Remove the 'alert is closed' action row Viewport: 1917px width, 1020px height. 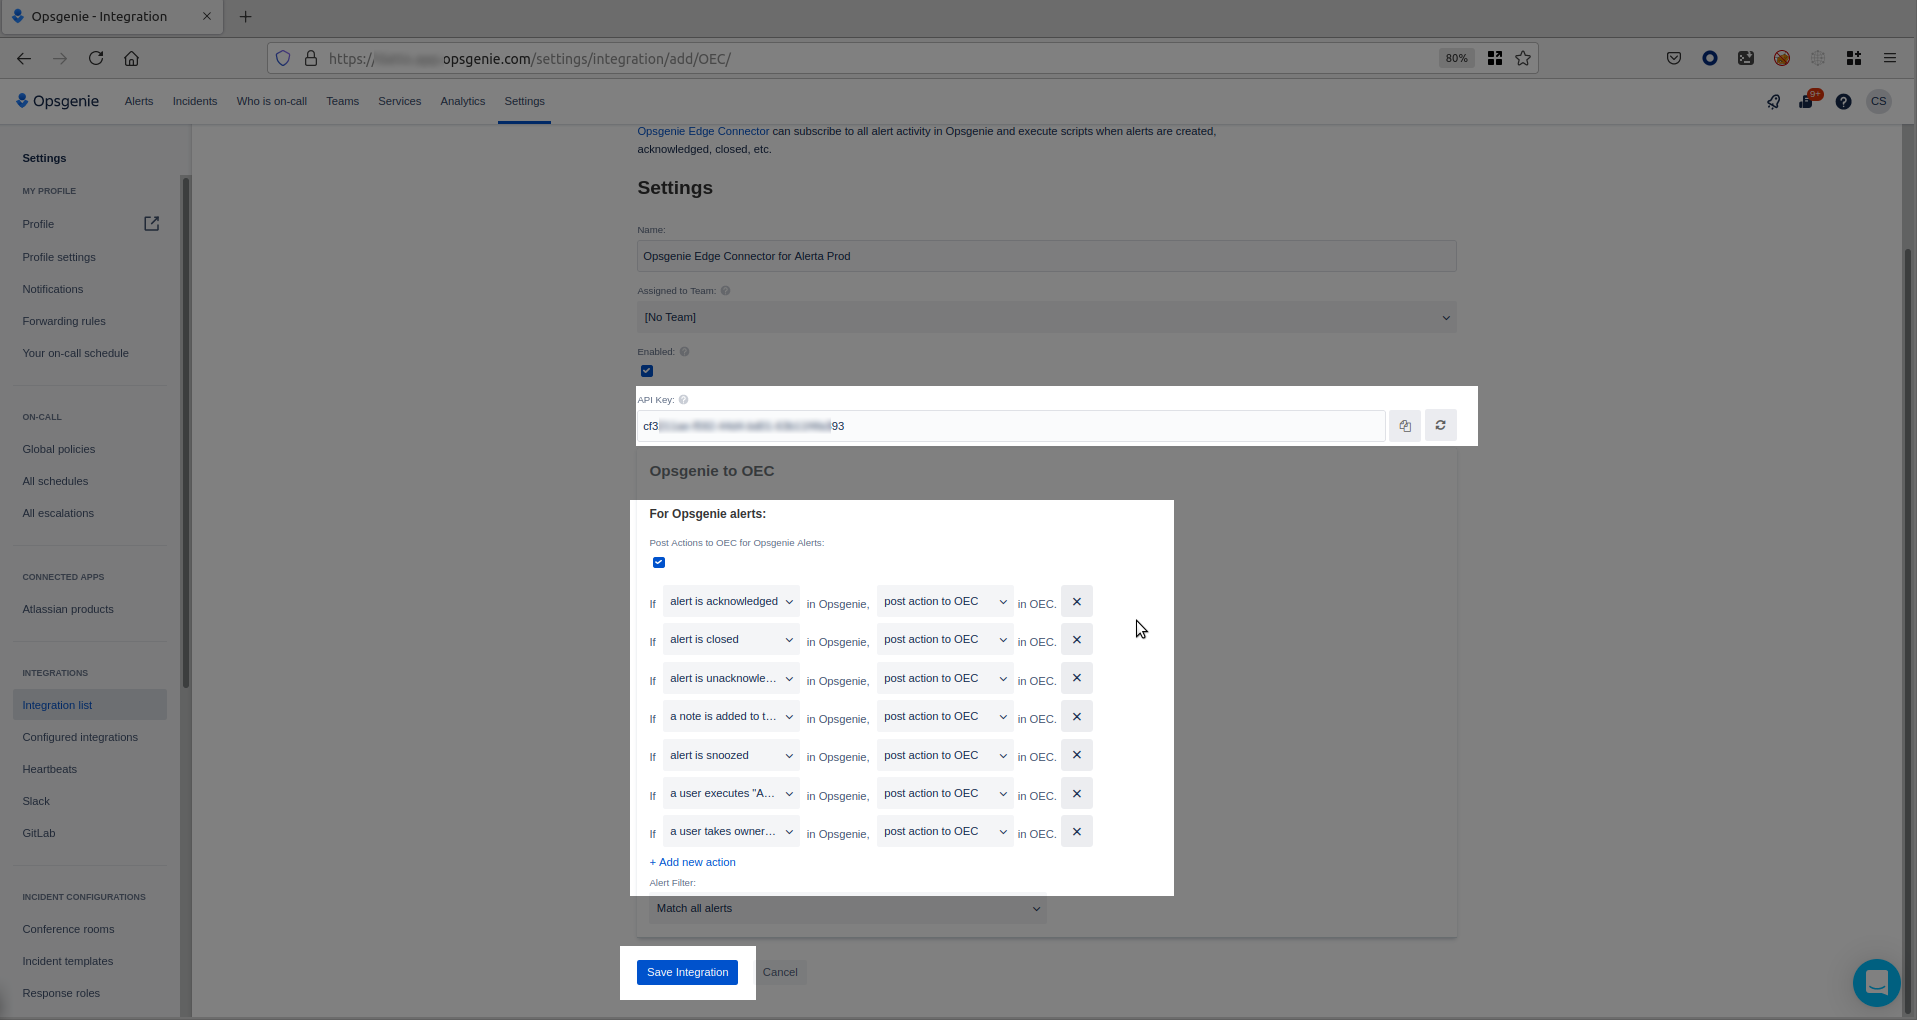[1076, 640]
